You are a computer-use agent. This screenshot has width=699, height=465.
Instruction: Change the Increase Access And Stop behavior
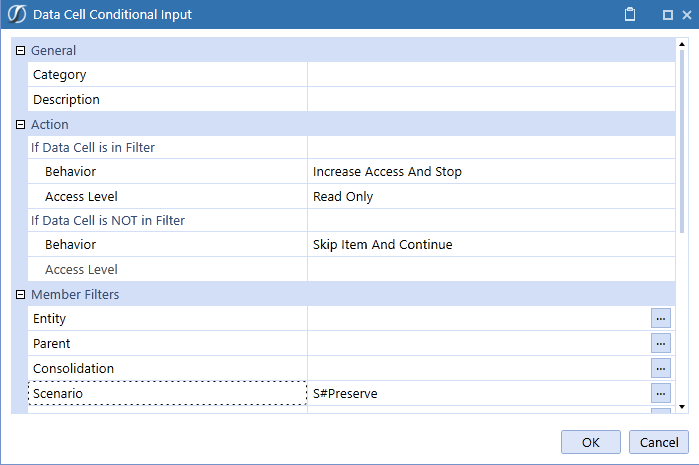tap(490, 172)
